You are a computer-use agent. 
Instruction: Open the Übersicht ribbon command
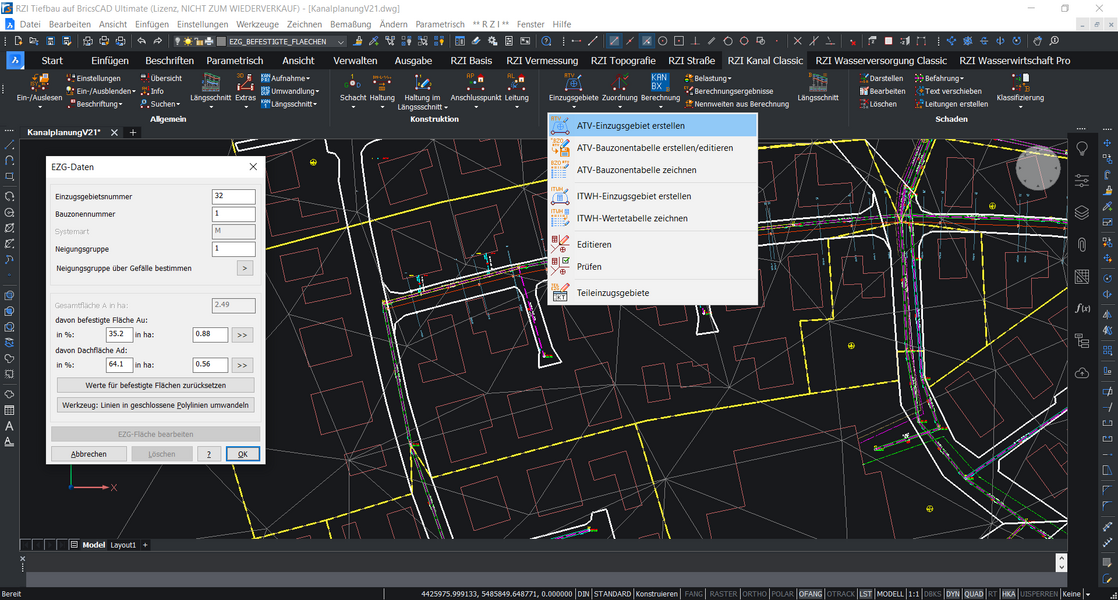tap(161, 78)
